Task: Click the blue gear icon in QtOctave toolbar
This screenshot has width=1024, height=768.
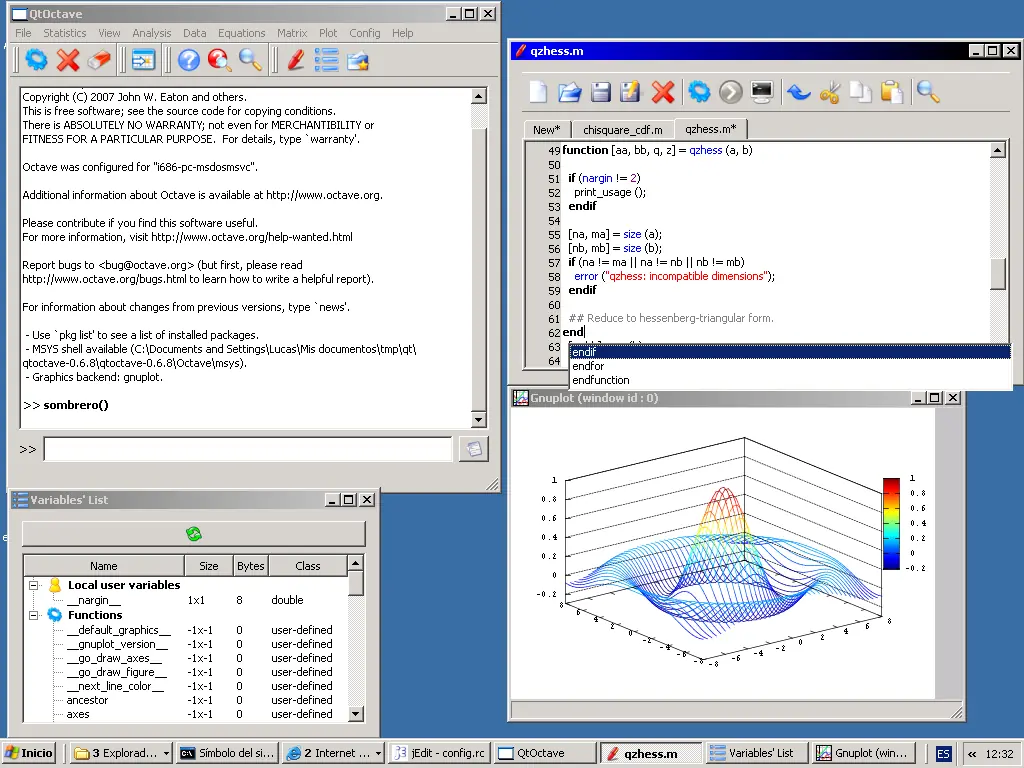Action: point(37,60)
